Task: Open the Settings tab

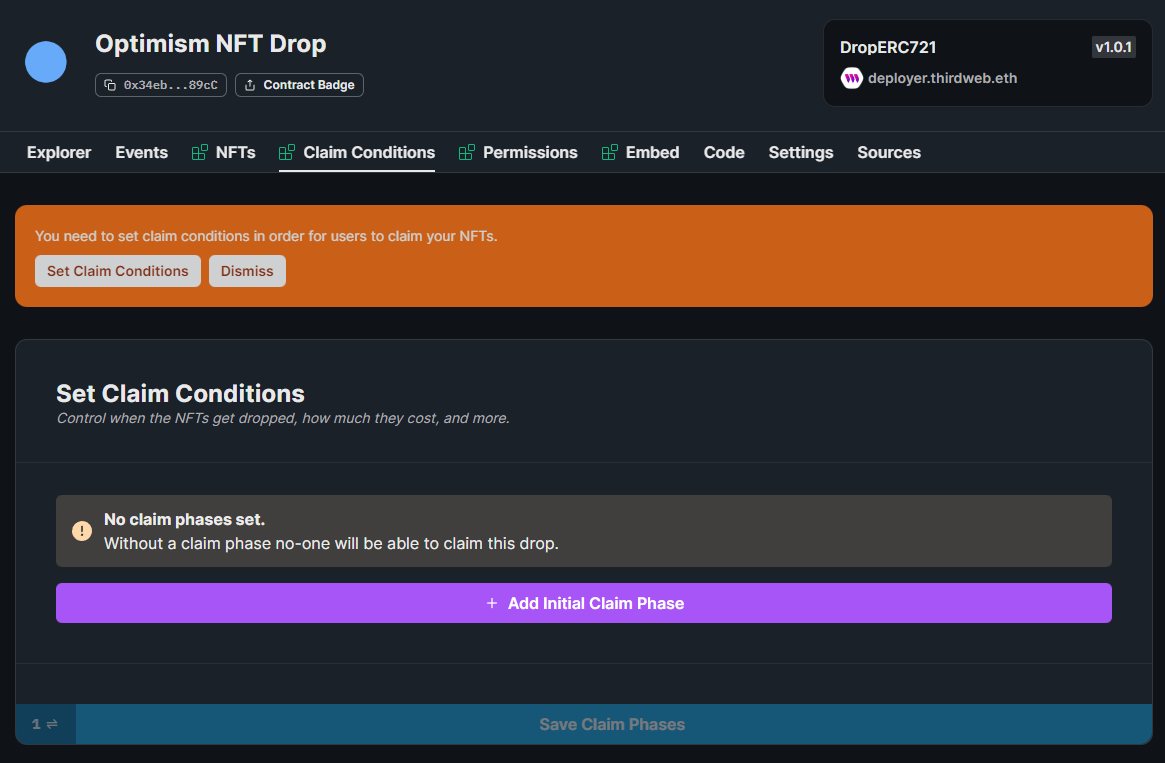Action: click(801, 152)
